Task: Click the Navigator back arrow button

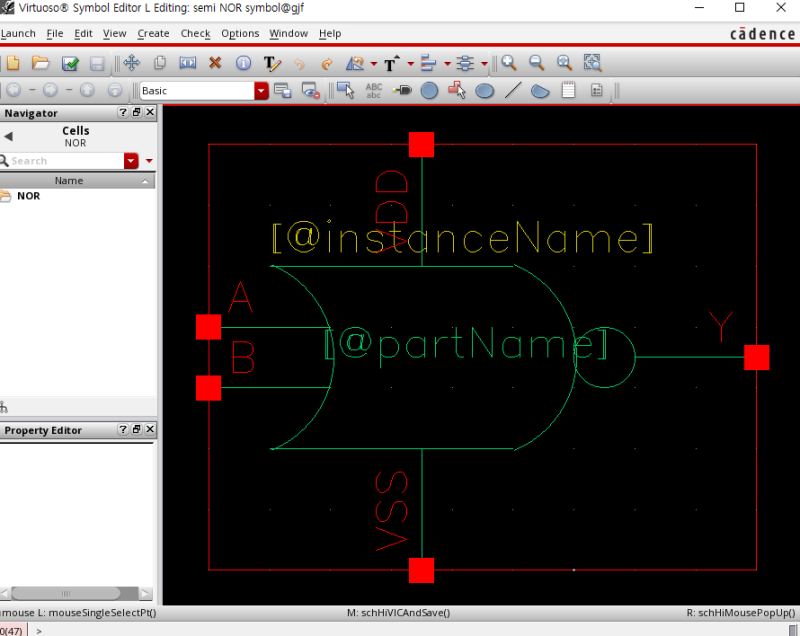Action: (9, 134)
